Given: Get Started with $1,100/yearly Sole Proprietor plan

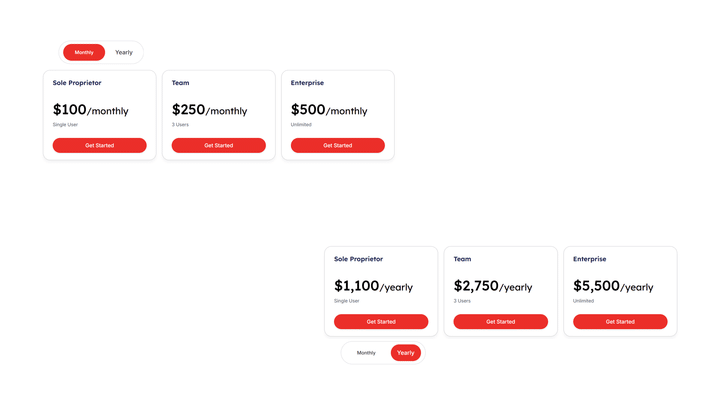Looking at the screenshot, I should tap(381, 322).
